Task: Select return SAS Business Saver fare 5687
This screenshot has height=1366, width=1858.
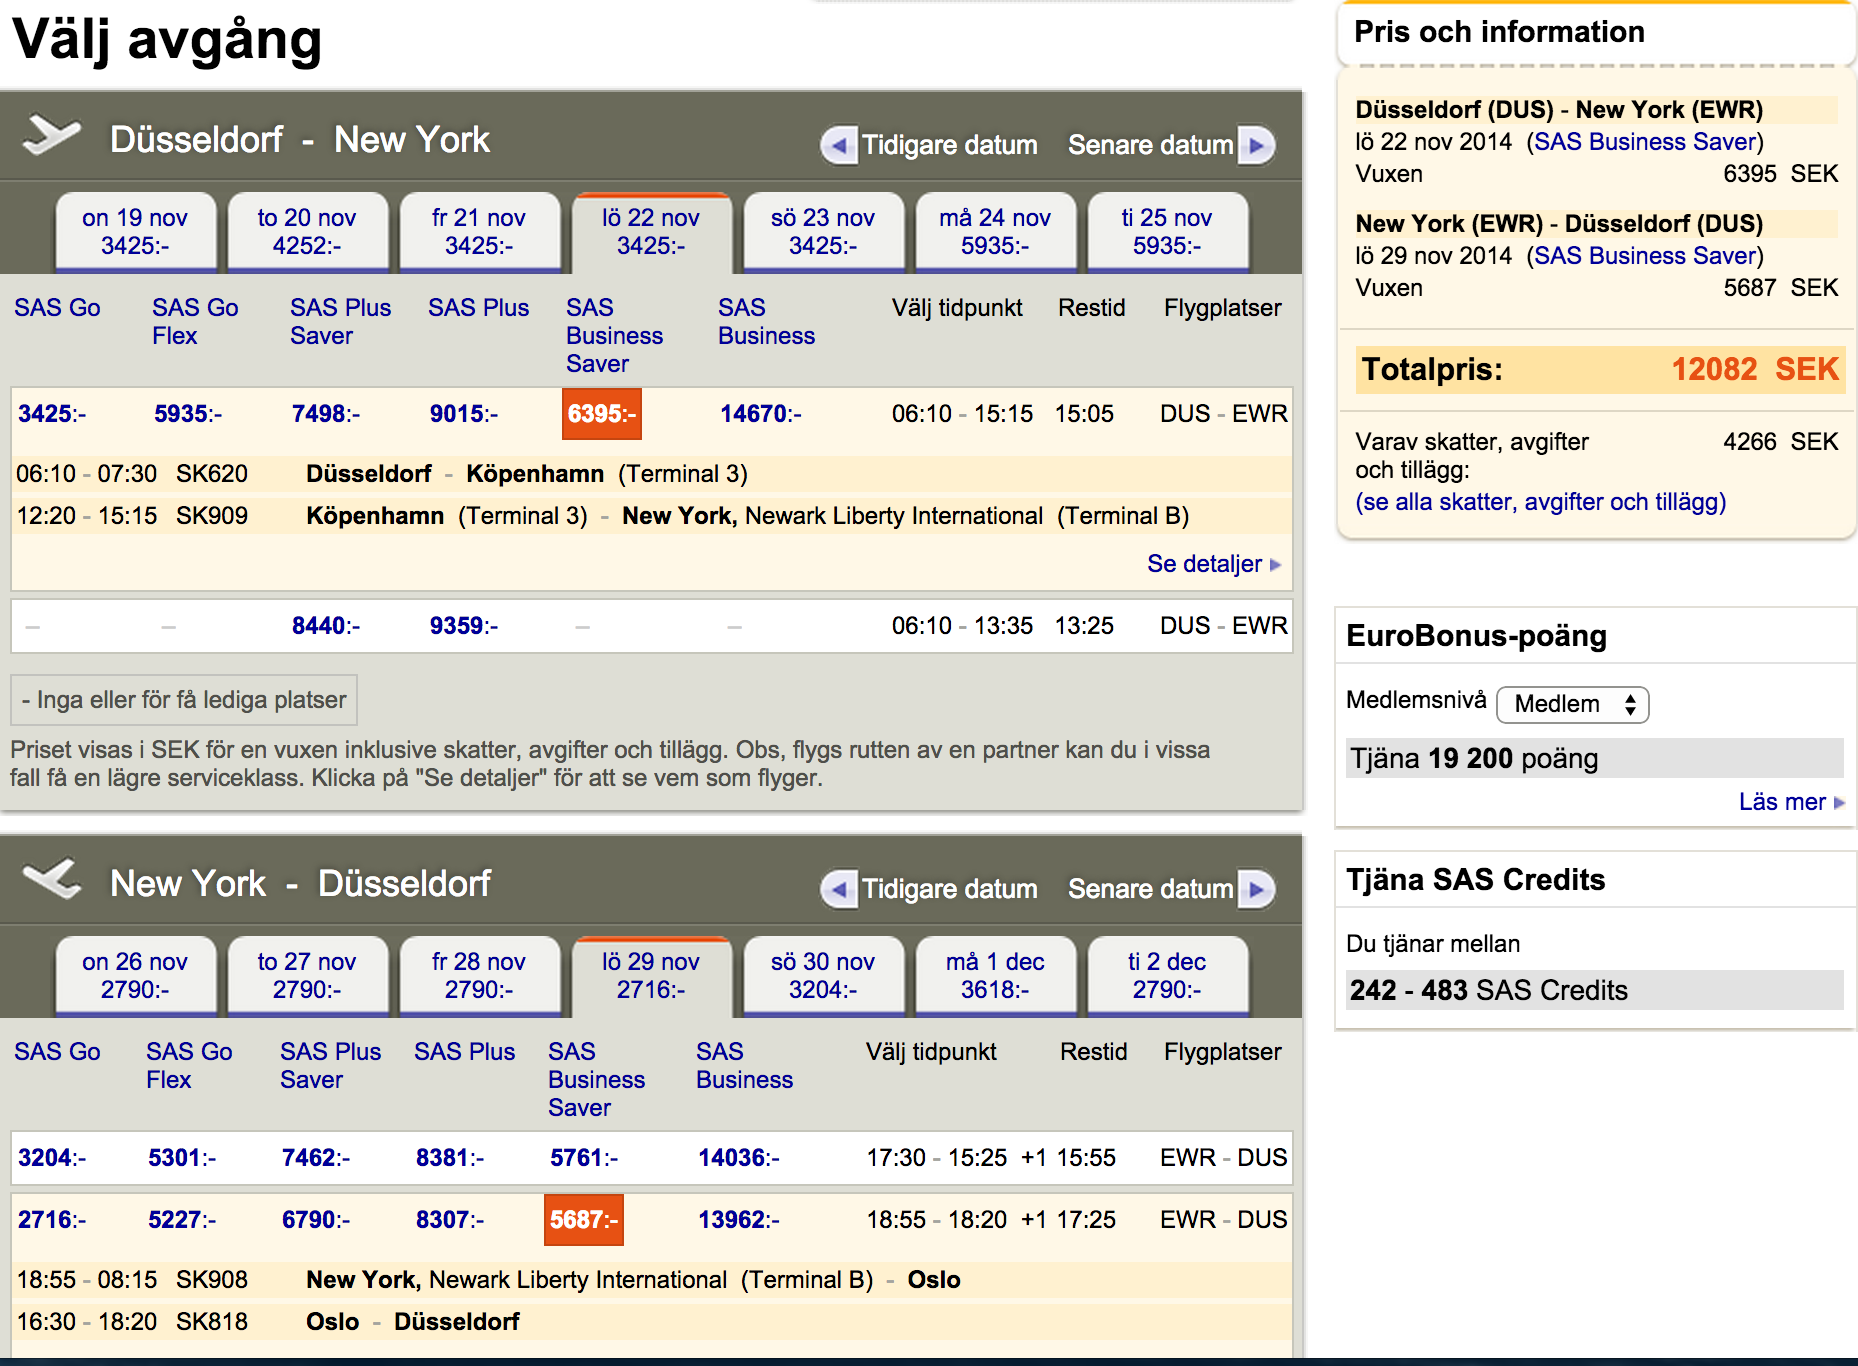Action: click(x=583, y=1220)
